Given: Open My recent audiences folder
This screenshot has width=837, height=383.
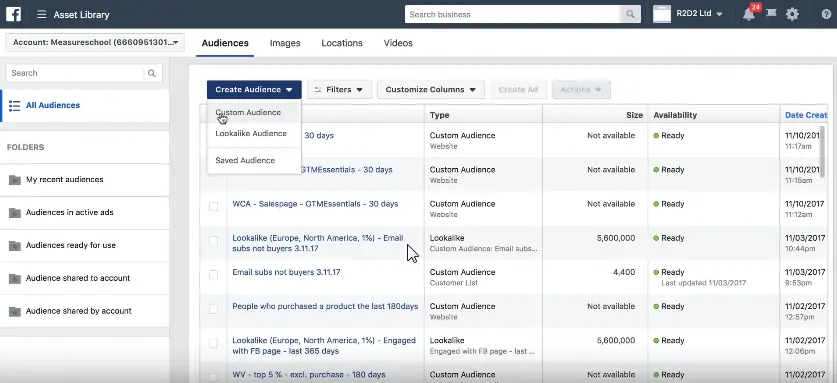Looking at the screenshot, I should [85, 179].
